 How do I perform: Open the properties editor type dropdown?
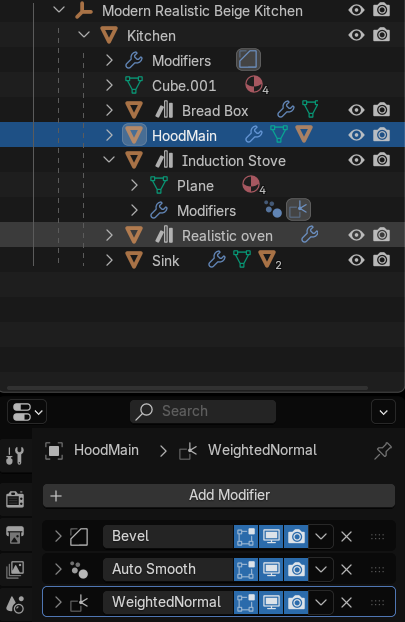pos(27,412)
